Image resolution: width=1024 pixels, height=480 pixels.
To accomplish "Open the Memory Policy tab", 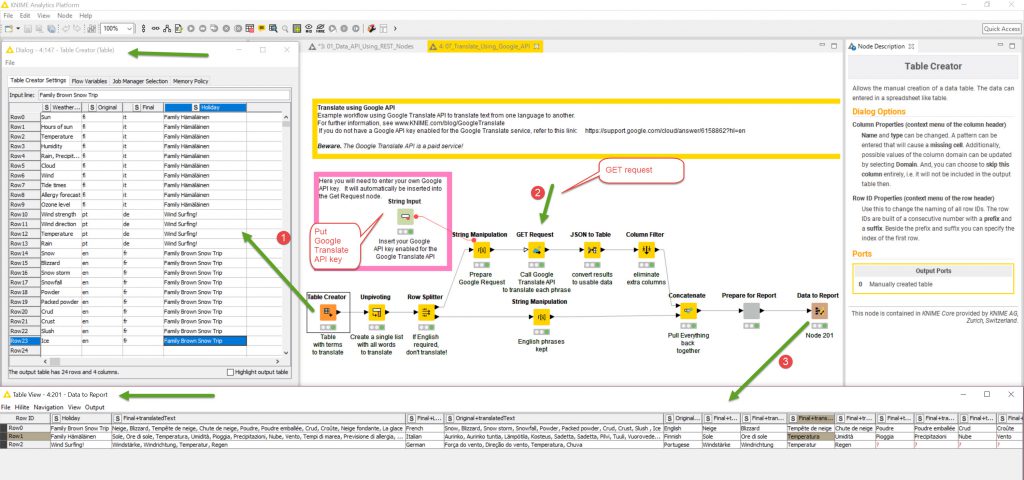I will click(190, 80).
